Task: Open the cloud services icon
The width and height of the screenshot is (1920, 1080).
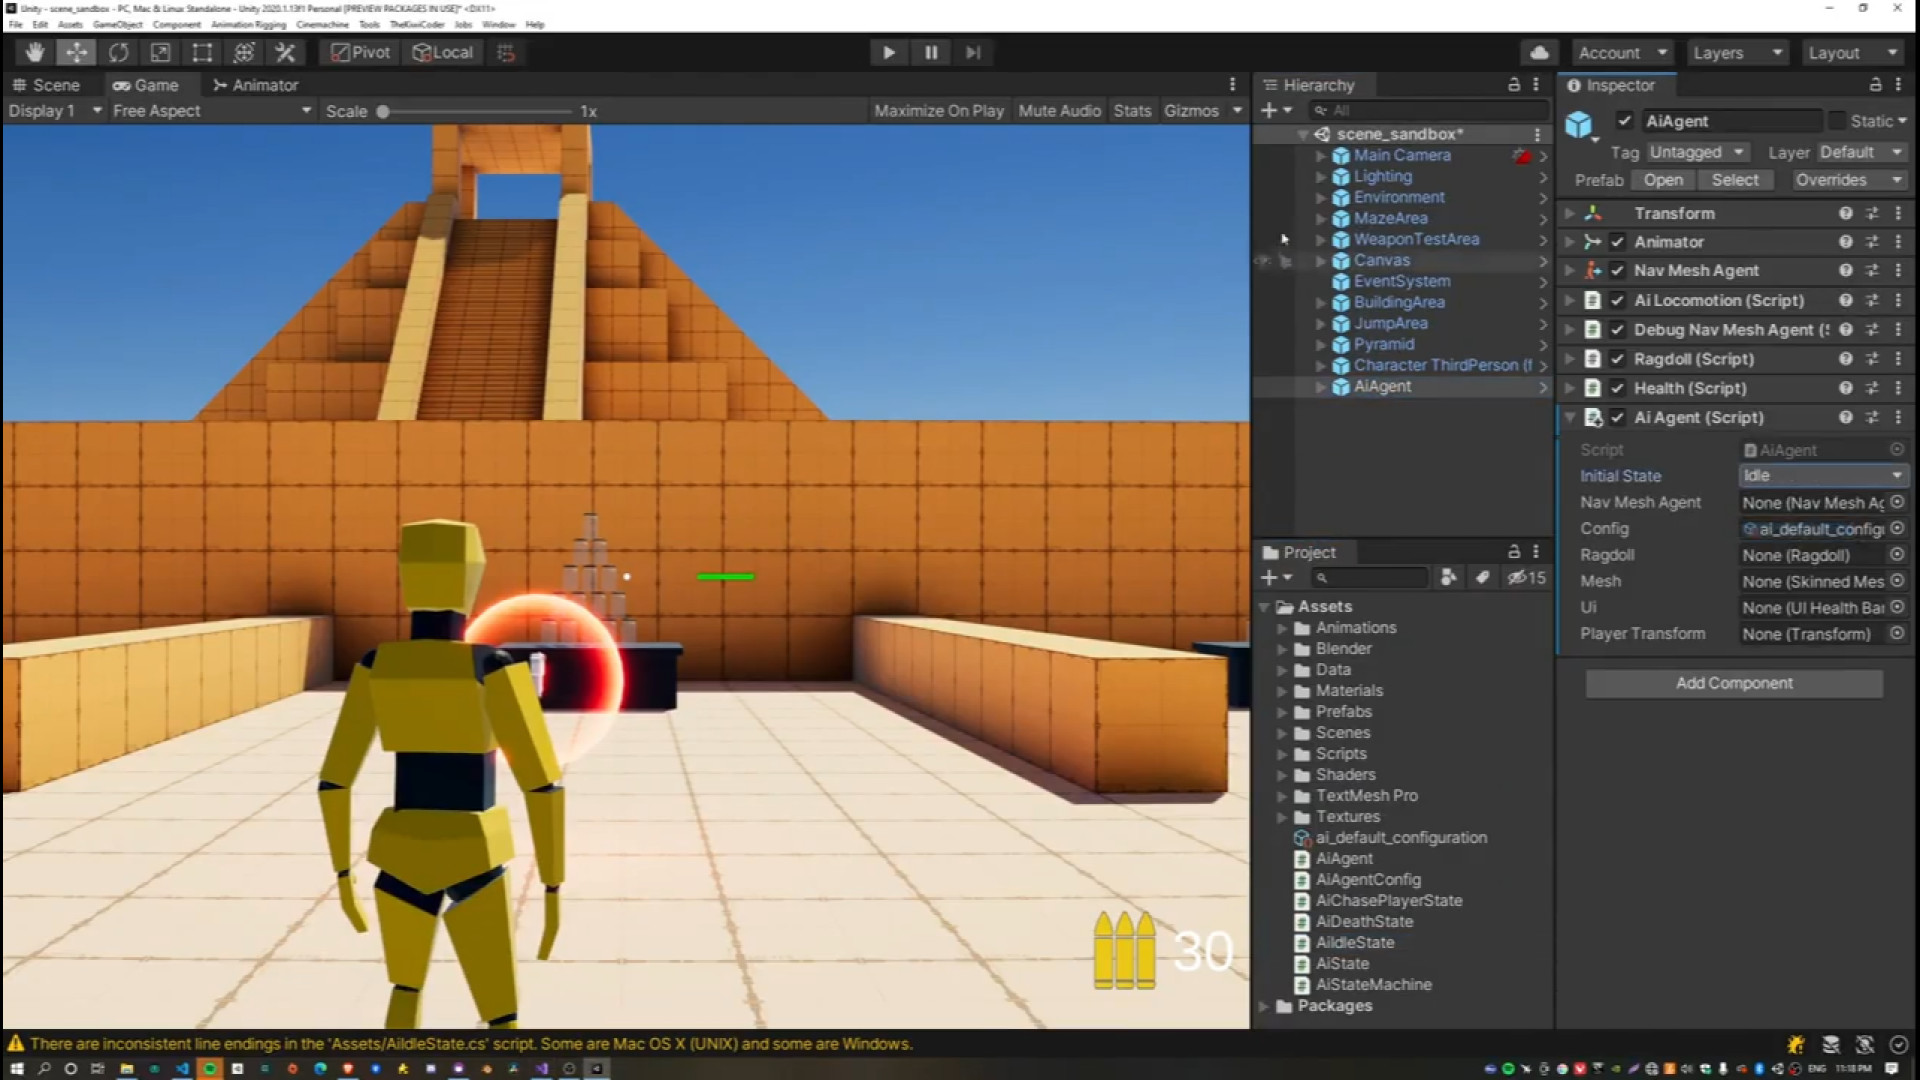Action: 1539,53
